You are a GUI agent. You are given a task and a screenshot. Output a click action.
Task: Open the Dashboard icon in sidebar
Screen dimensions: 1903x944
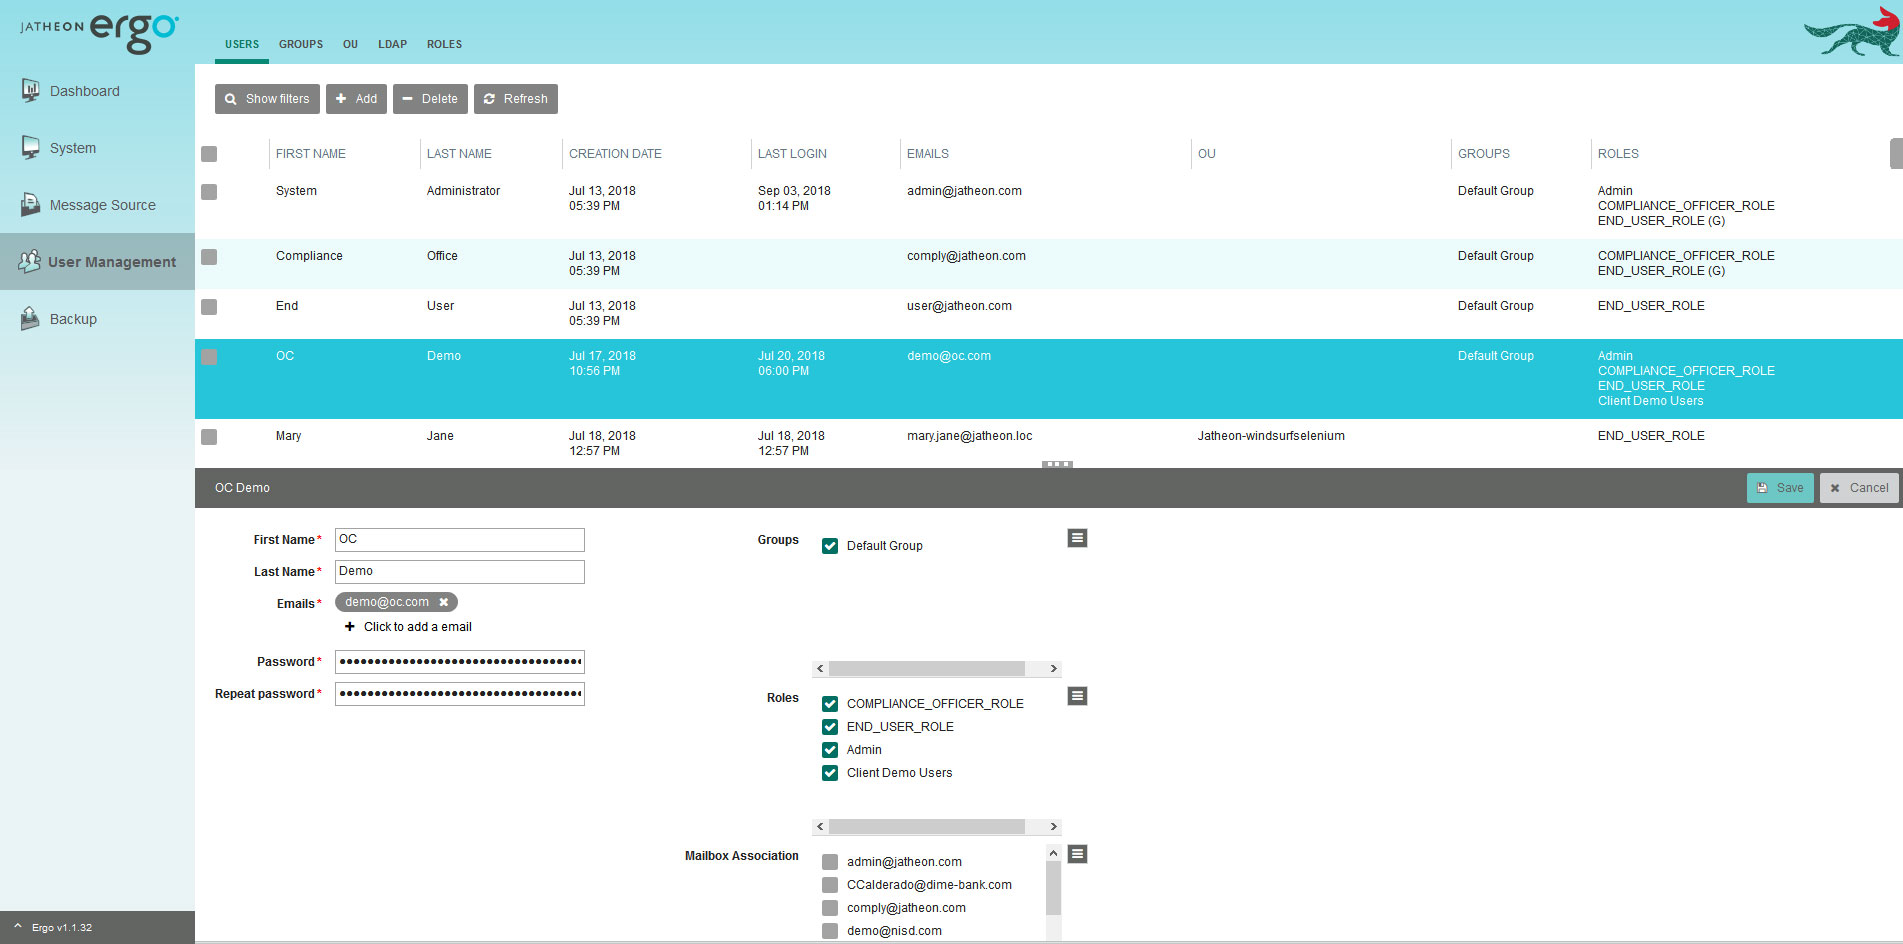tap(31, 90)
